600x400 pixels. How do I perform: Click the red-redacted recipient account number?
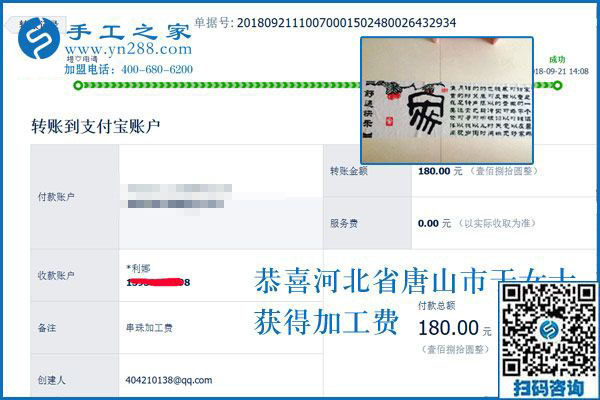point(158,282)
